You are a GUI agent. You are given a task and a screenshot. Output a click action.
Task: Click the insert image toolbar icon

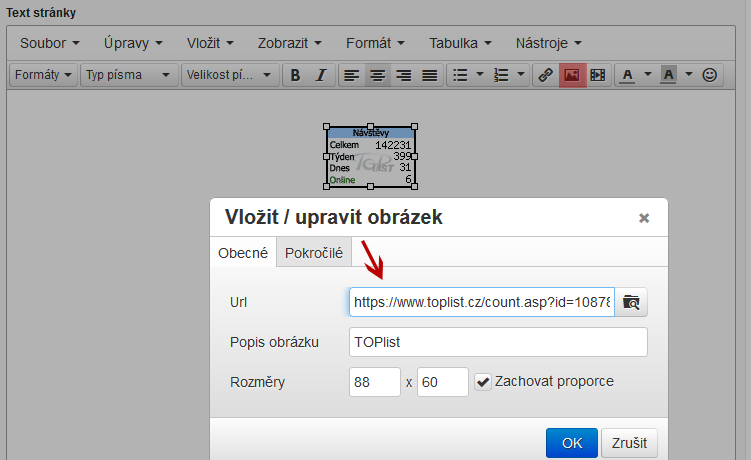(x=571, y=75)
